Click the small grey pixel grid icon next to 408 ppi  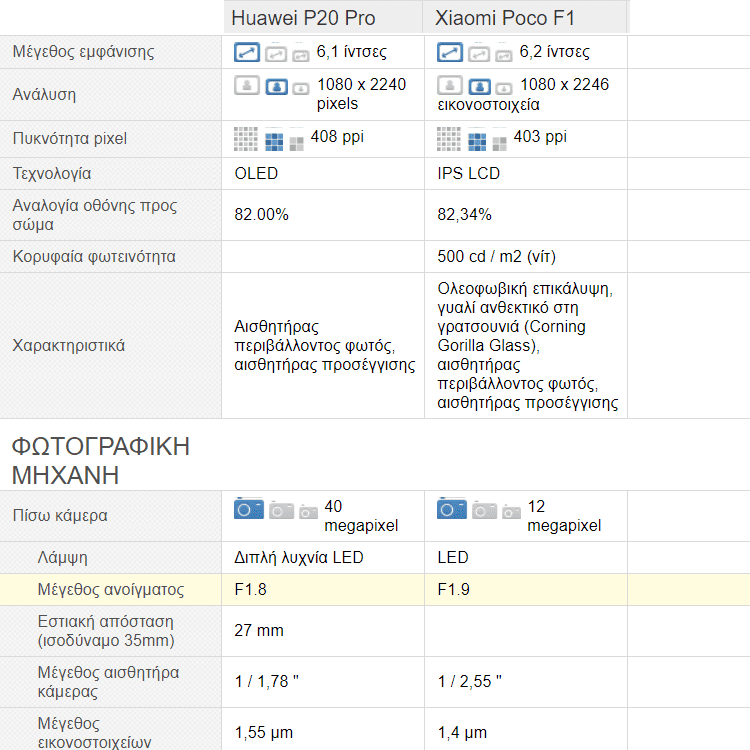click(297, 144)
